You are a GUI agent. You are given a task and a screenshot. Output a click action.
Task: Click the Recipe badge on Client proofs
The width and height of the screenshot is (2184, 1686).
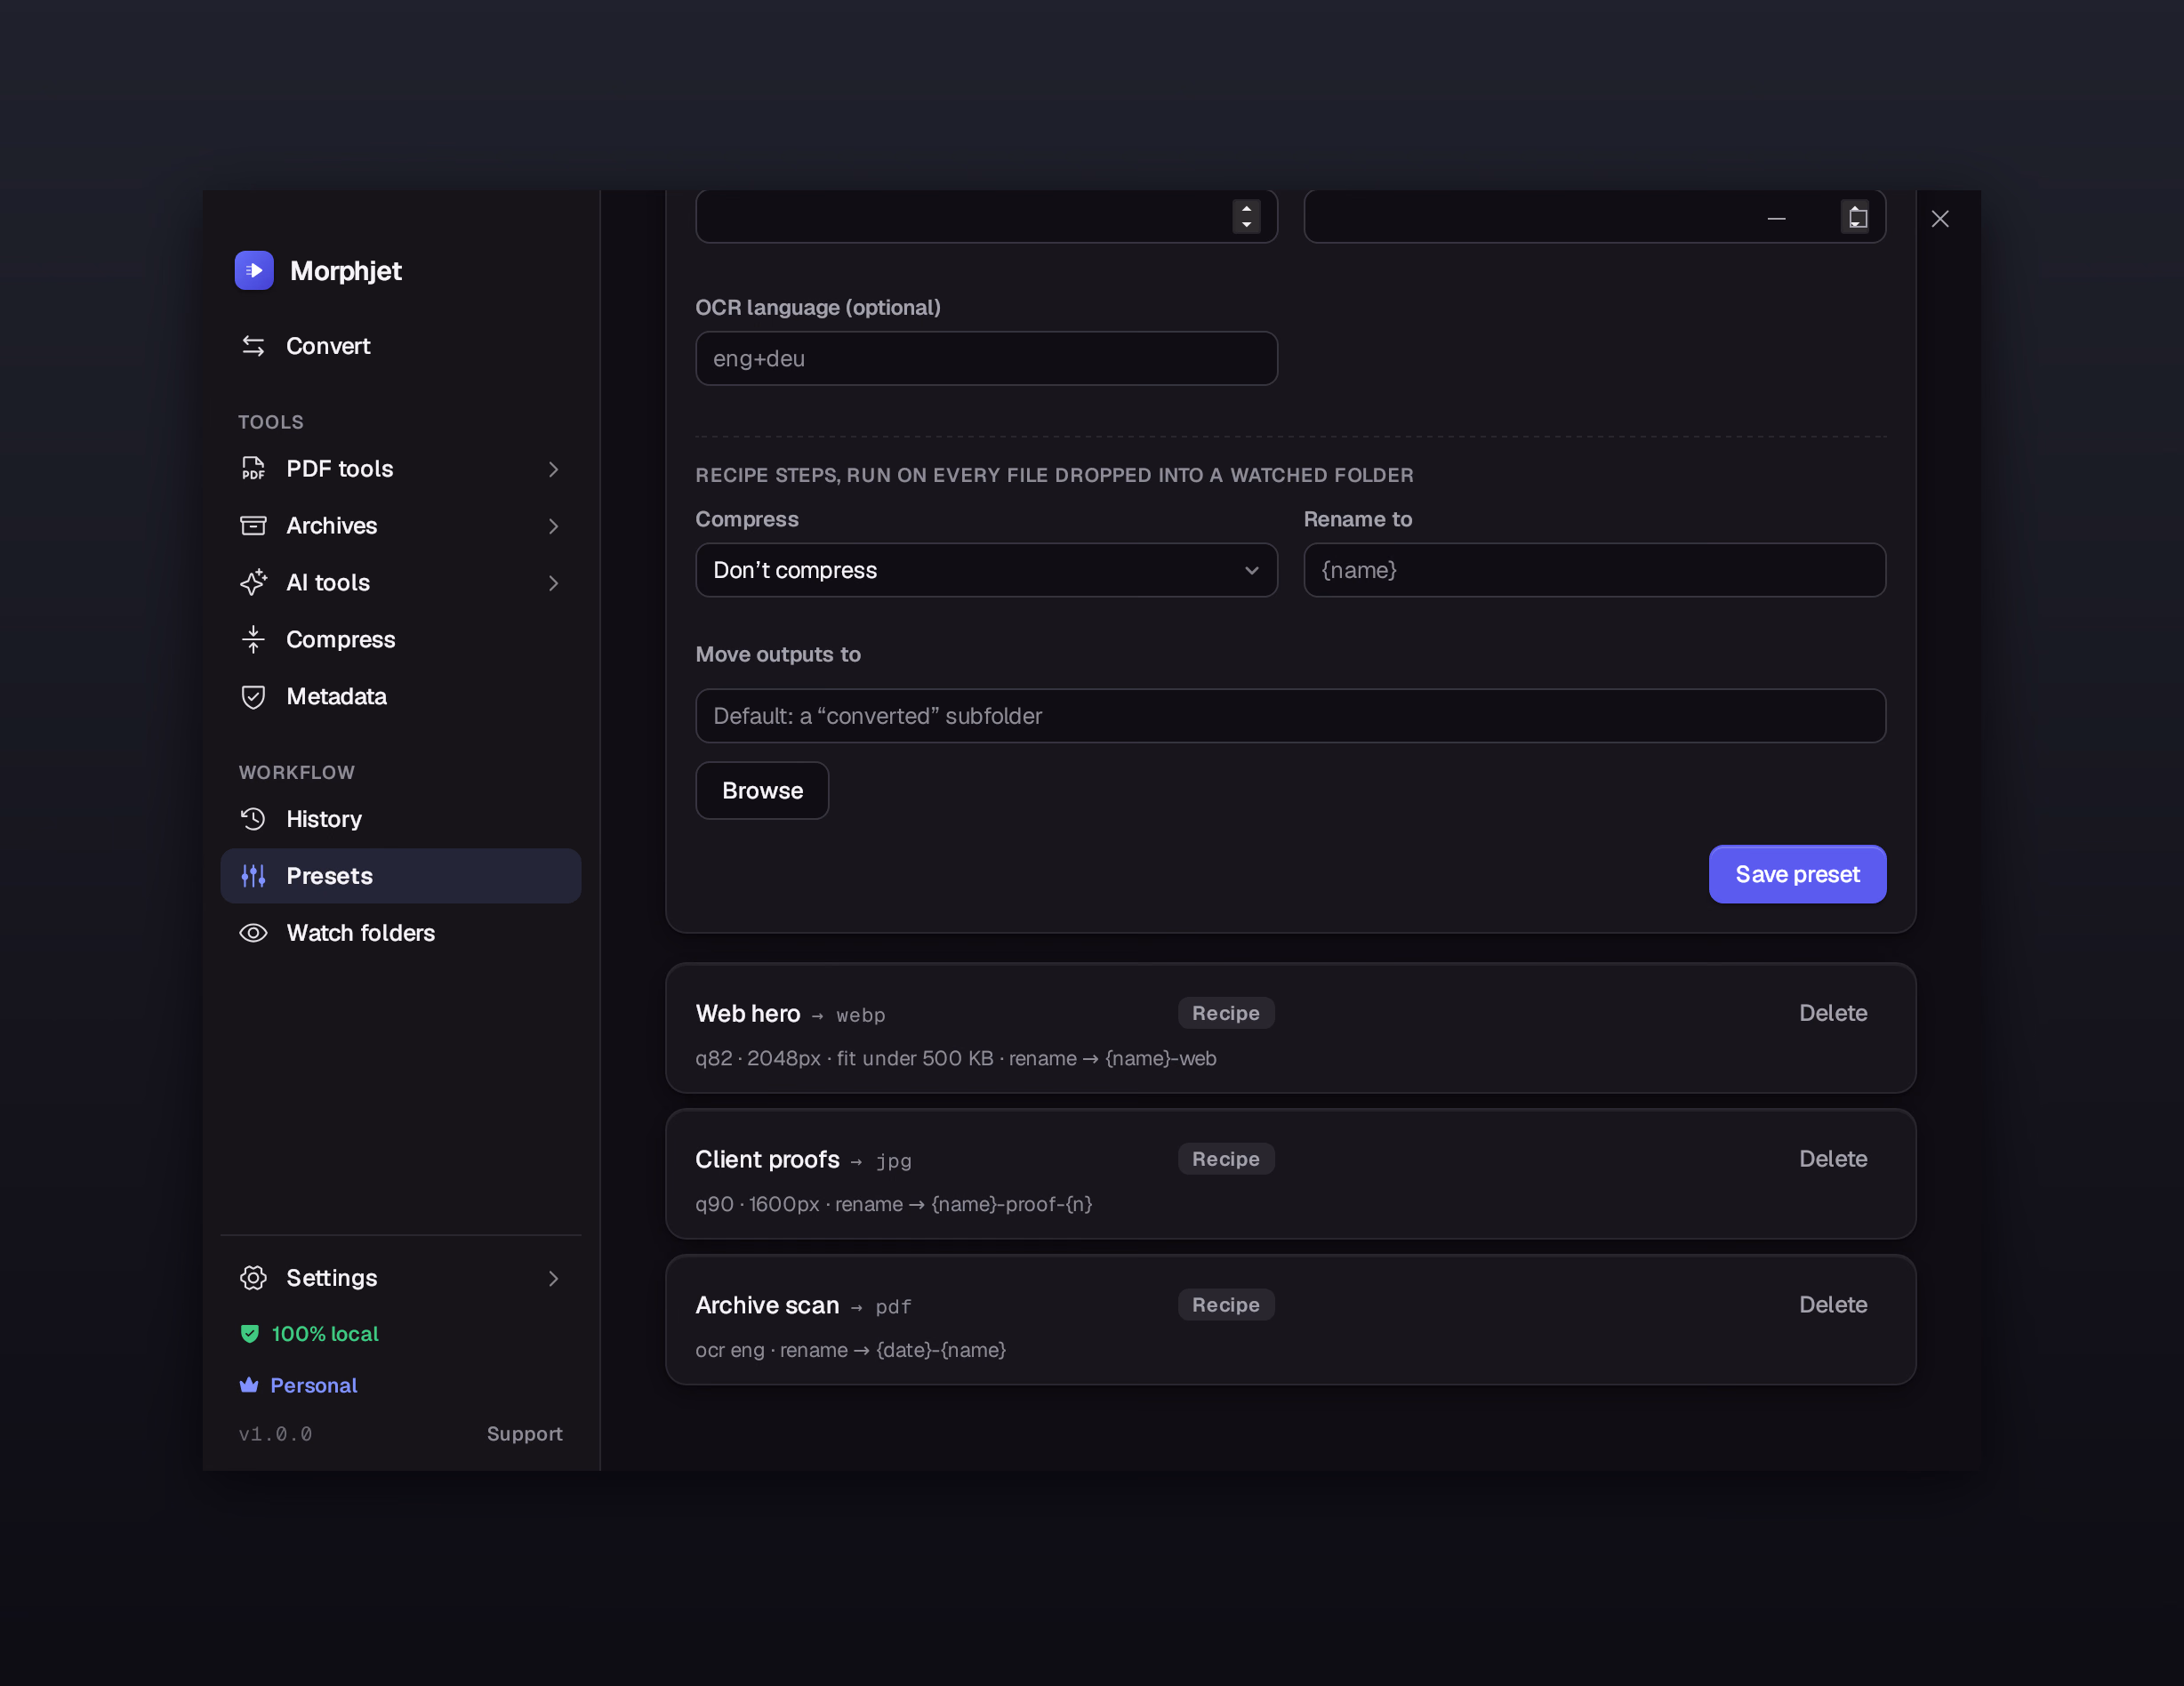pos(1226,1159)
